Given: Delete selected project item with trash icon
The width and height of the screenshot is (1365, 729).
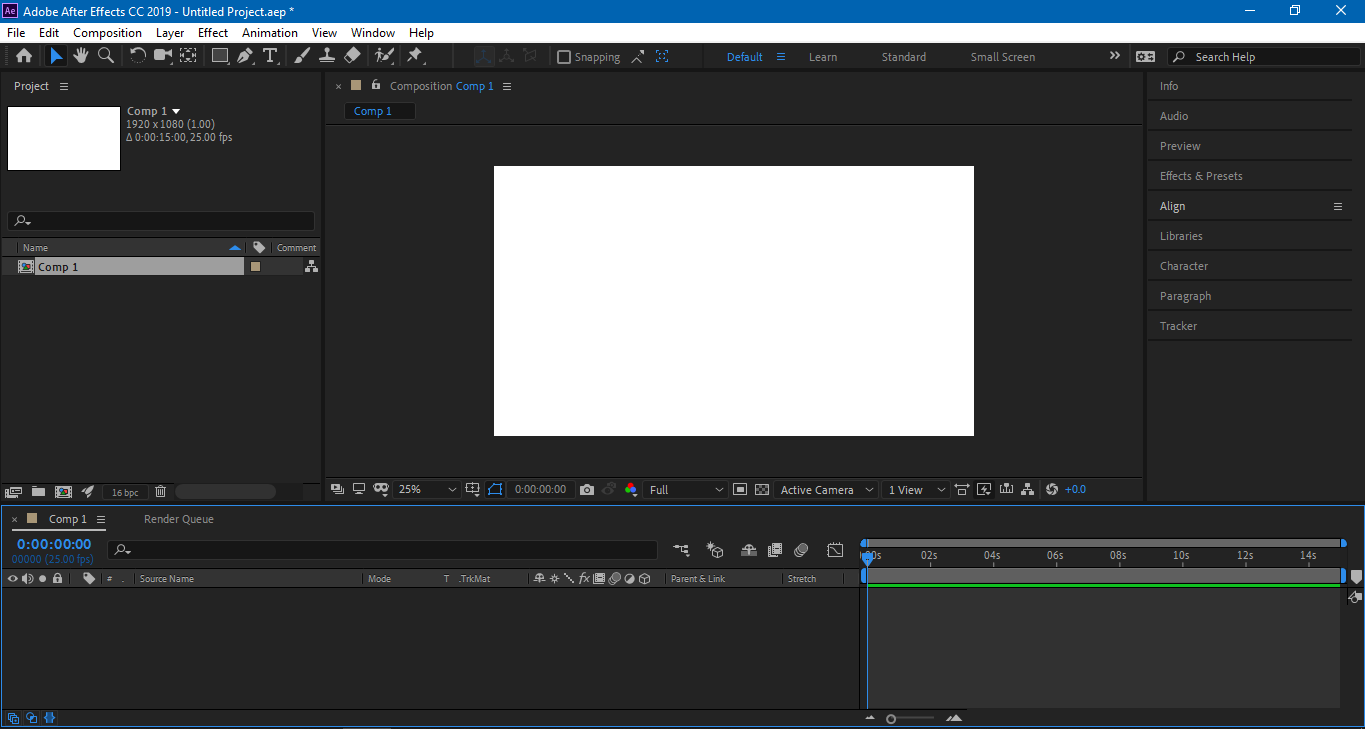Looking at the screenshot, I should [x=160, y=492].
